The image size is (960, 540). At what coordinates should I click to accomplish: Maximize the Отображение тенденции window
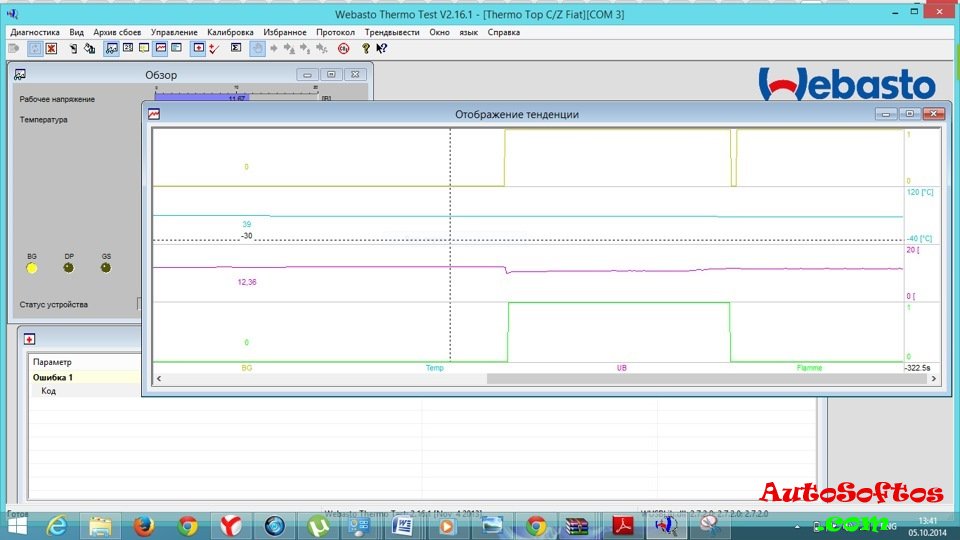coord(909,114)
